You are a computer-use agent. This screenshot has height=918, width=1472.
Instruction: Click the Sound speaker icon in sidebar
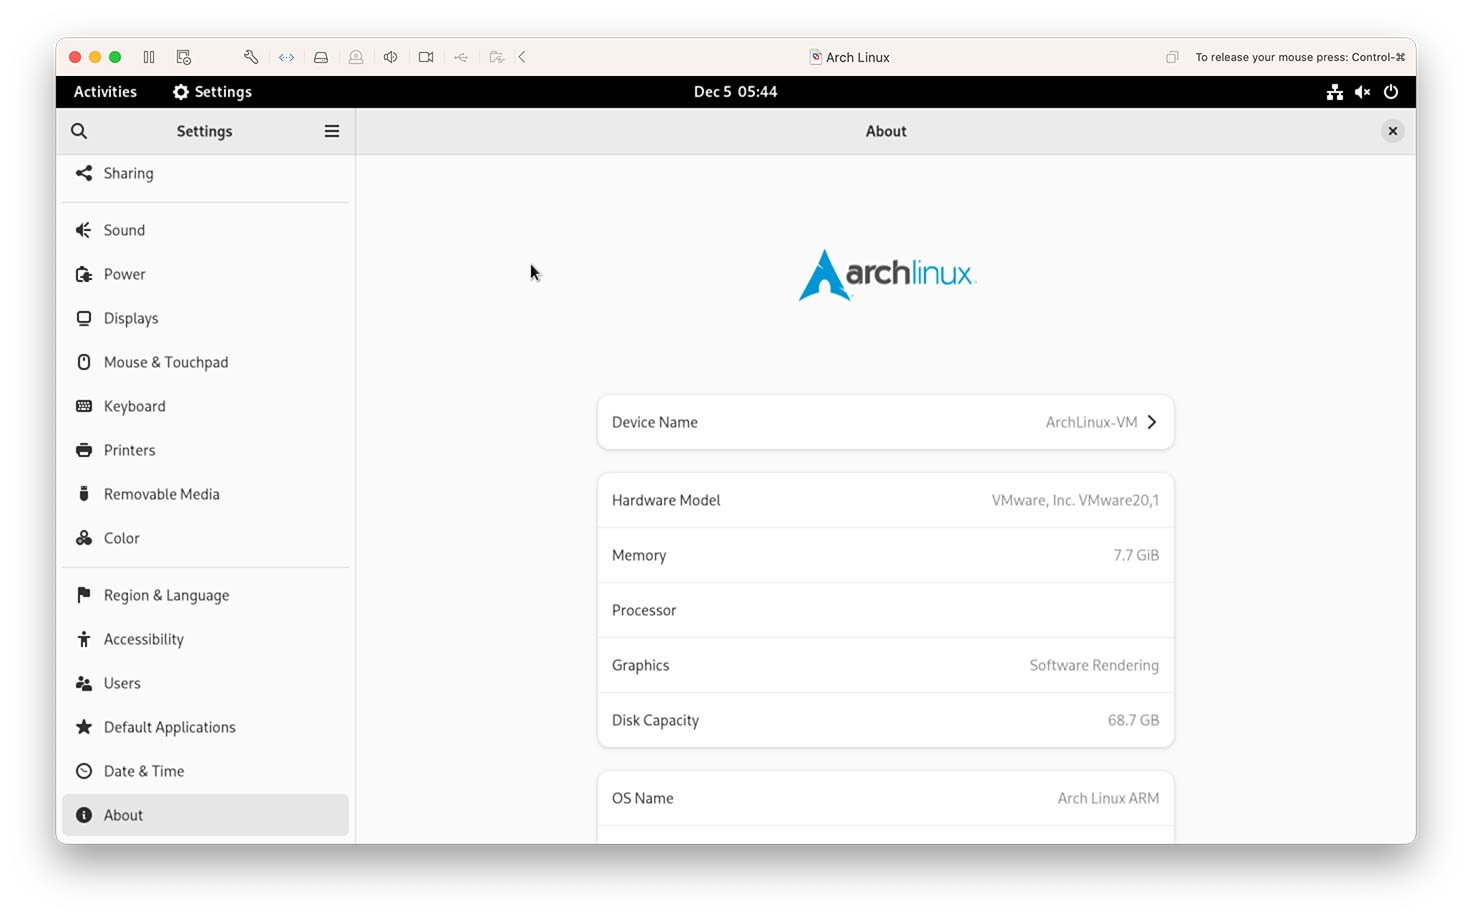[84, 230]
